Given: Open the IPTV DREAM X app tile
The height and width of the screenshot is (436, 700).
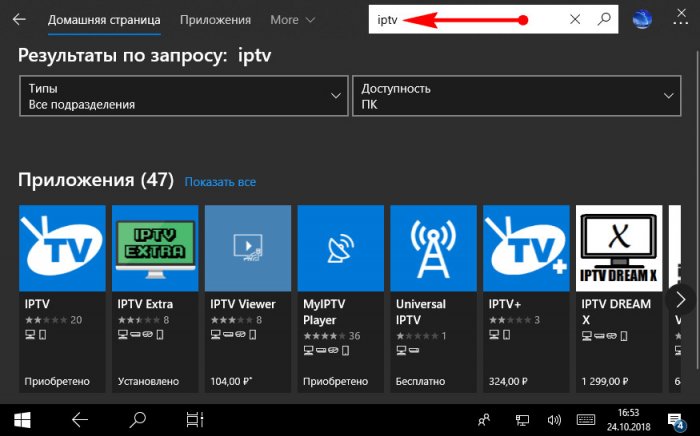Looking at the screenshot, I should click(x=619, y=248).
